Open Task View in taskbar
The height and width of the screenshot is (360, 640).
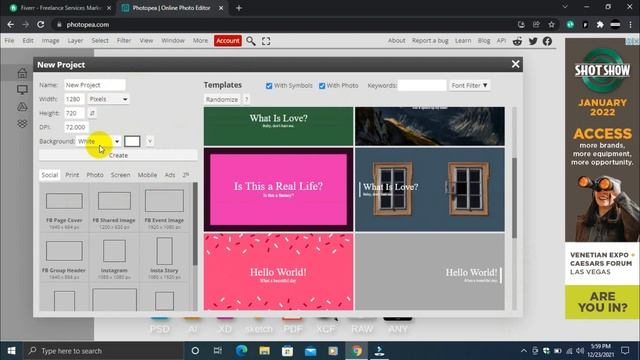click(x=218, y=351)
